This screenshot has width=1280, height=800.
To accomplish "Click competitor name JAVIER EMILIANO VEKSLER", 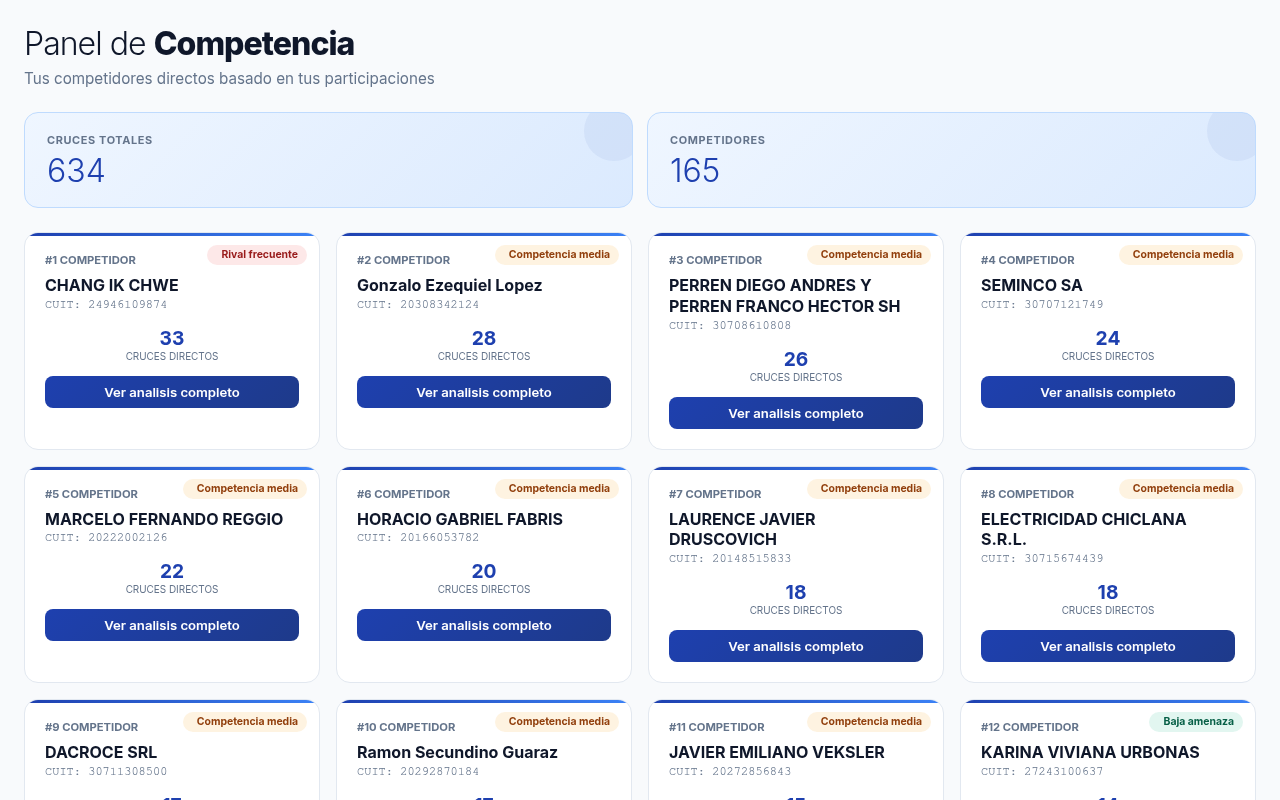I will click(x=776, y=753).
